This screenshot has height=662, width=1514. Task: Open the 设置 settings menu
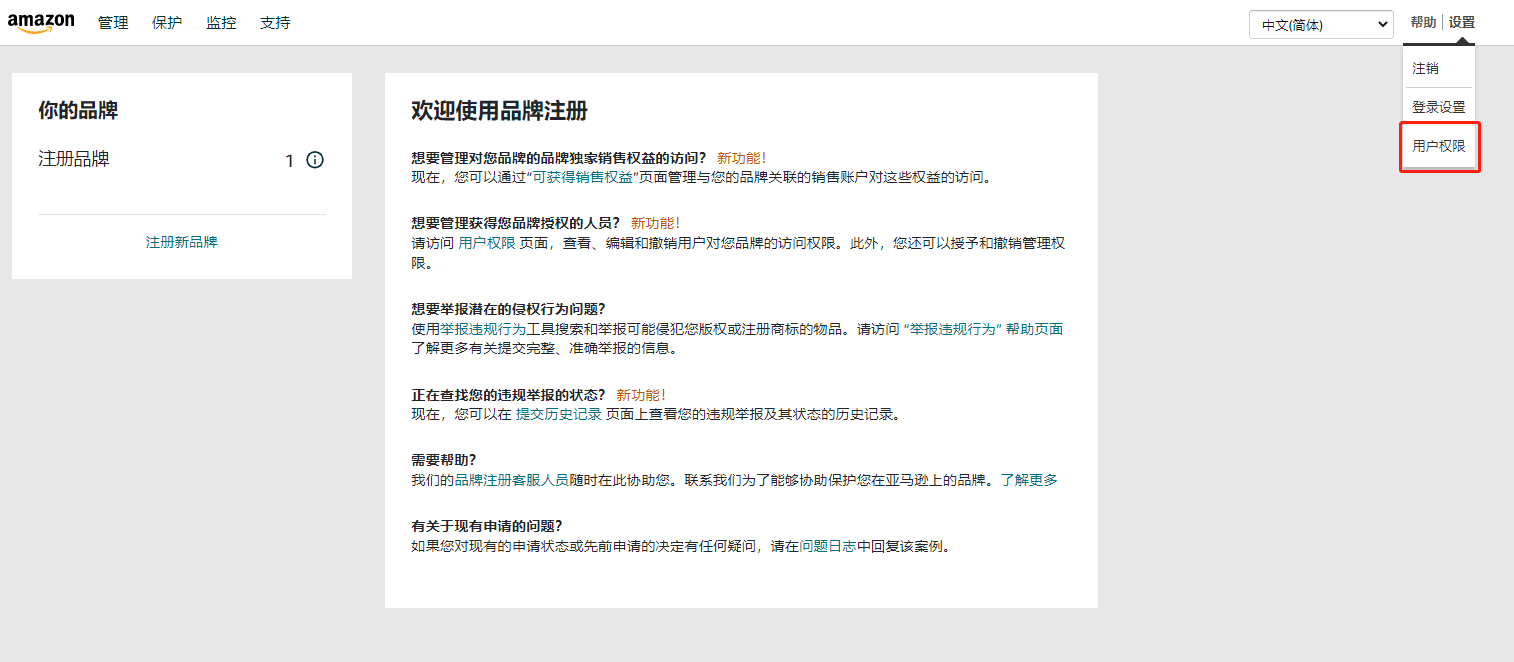[1462, 21]
